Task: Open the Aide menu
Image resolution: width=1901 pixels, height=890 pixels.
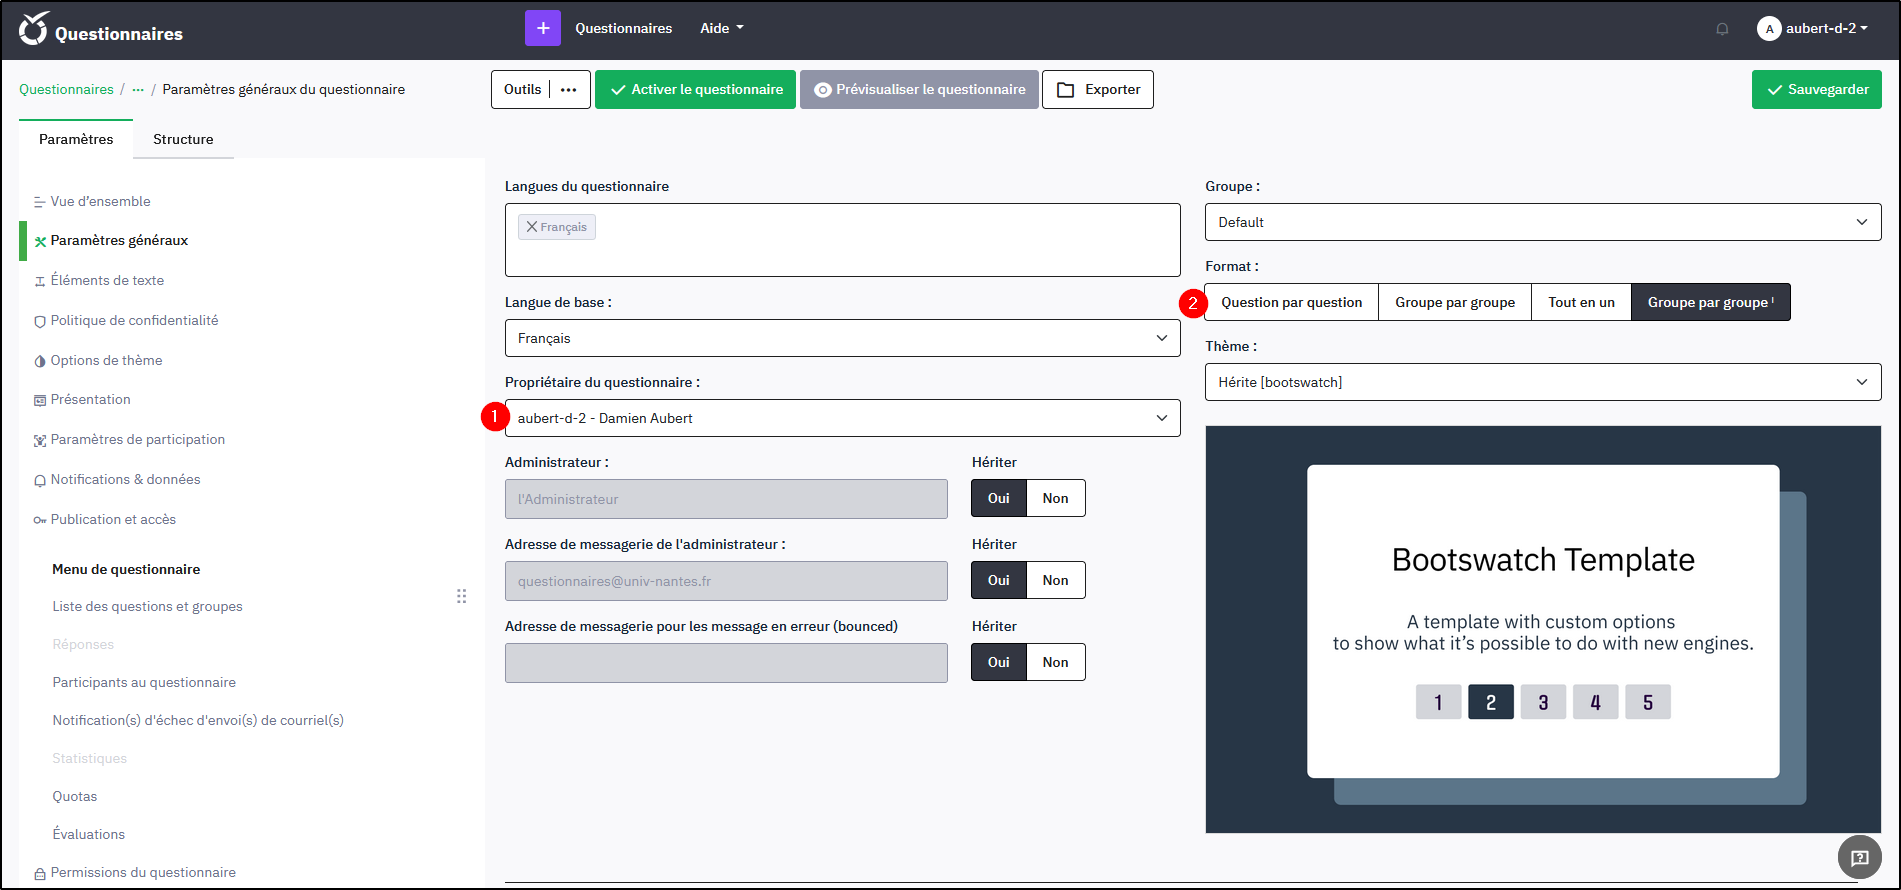Action: tap(721, 28)
